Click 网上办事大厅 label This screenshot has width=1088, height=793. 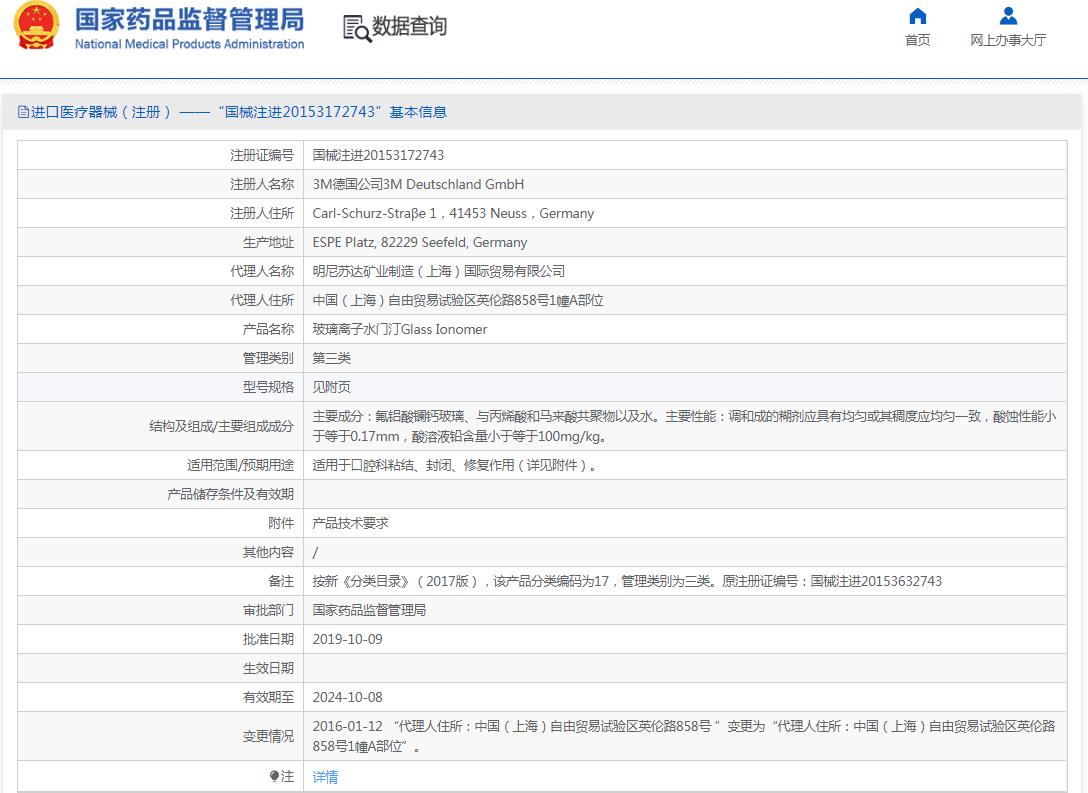[x=1008, y=40]
